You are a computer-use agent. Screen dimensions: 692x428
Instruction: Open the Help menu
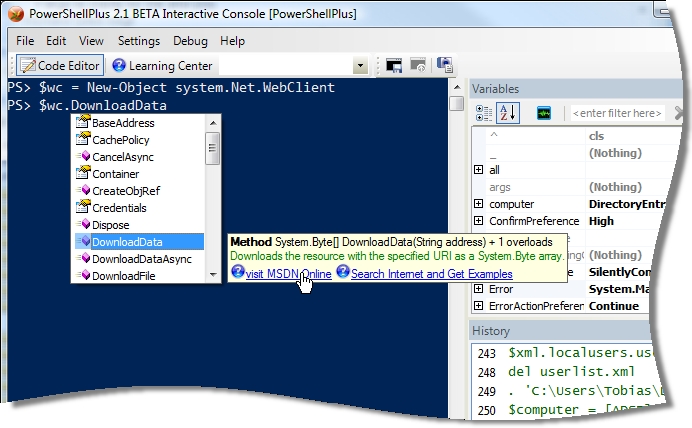232,41
